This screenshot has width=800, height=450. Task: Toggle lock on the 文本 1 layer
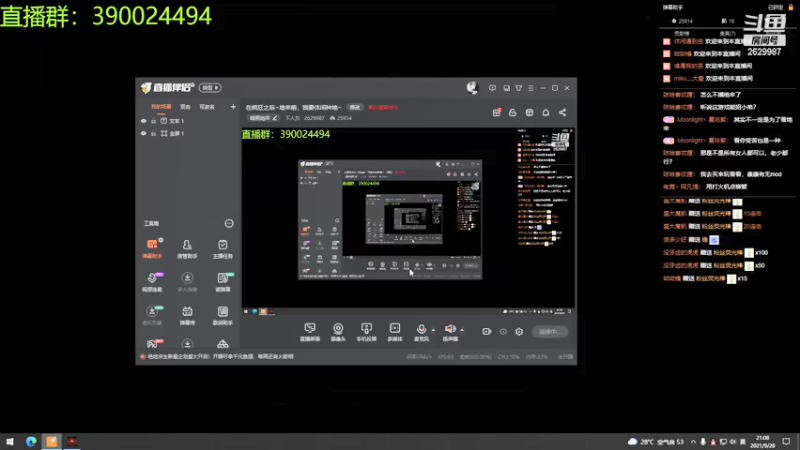pyautogui.click(x=154, y=121)
